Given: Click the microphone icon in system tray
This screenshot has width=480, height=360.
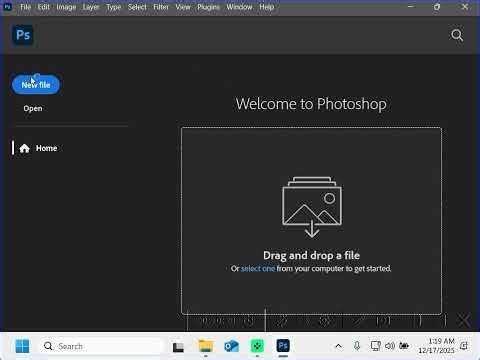Looking at the screenshot, I should click(357, 346).
